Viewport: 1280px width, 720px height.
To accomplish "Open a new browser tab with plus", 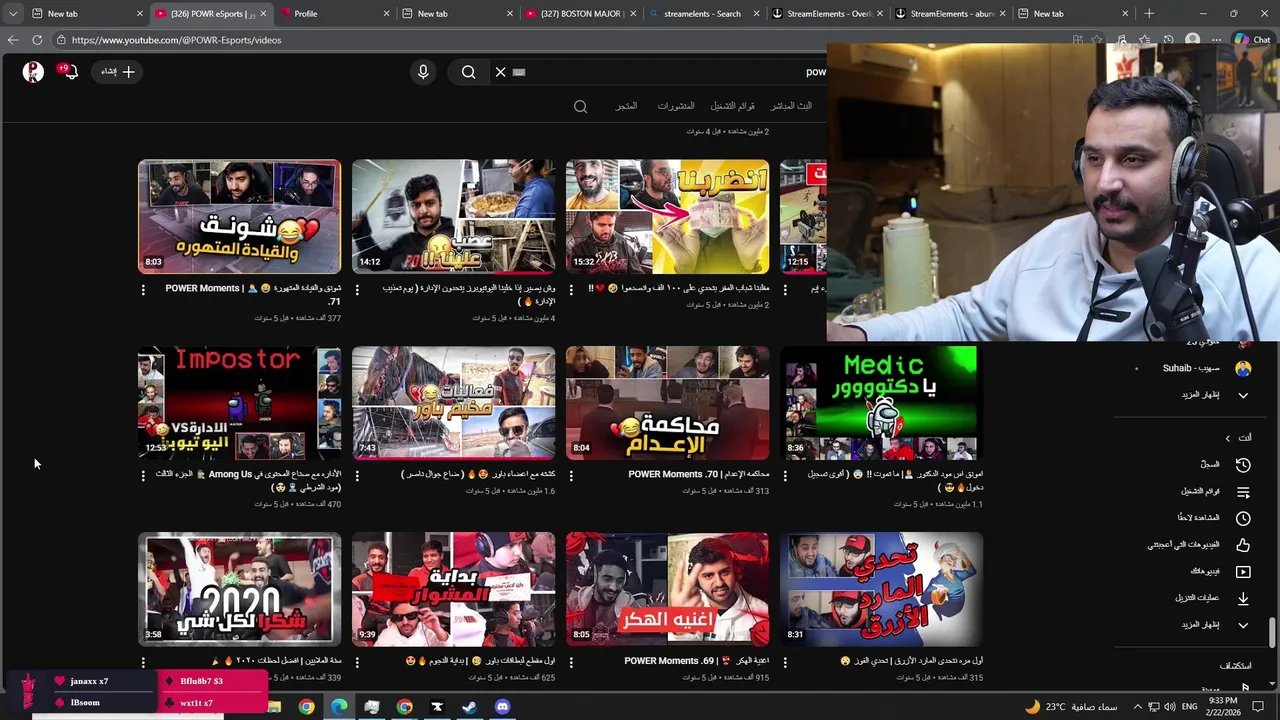I will coord(1149,14).
